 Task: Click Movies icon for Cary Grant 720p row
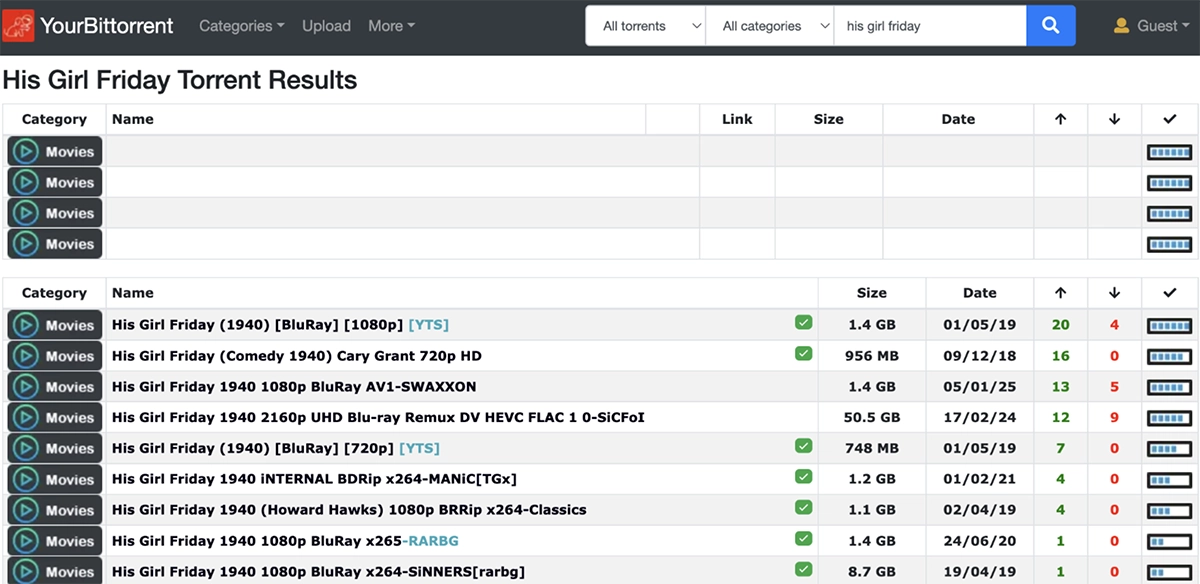click(55, 356)
